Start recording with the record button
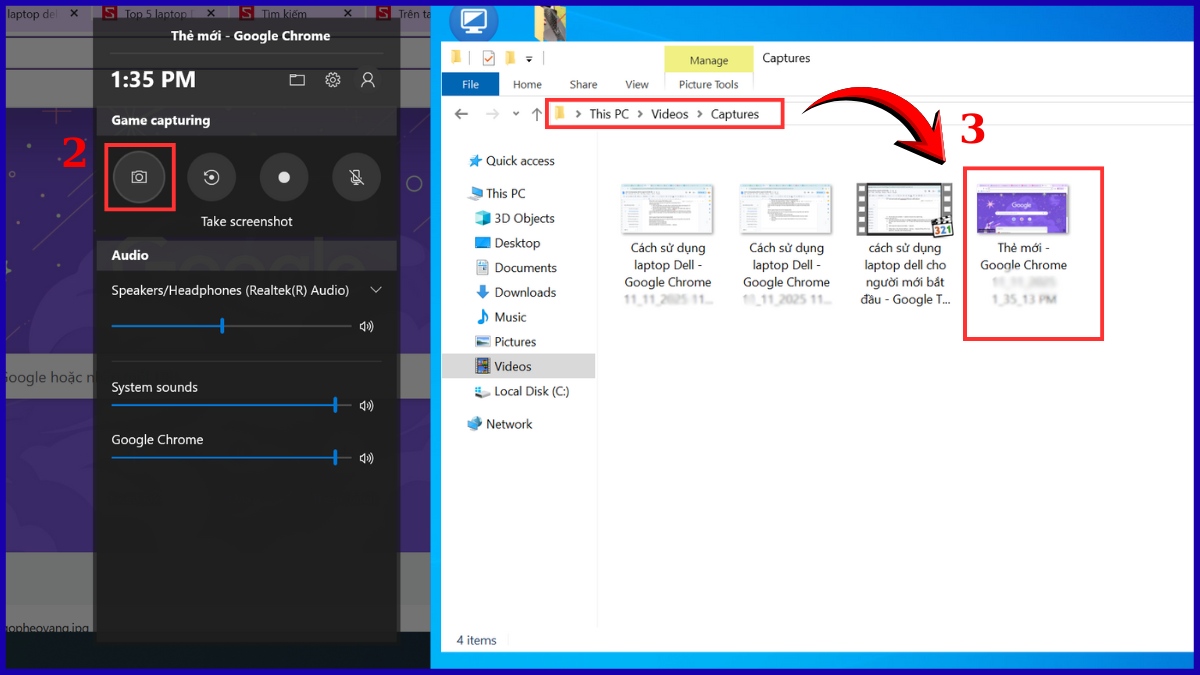Image resolution: width=1200 pixels, height=675 pixels. 284,177
